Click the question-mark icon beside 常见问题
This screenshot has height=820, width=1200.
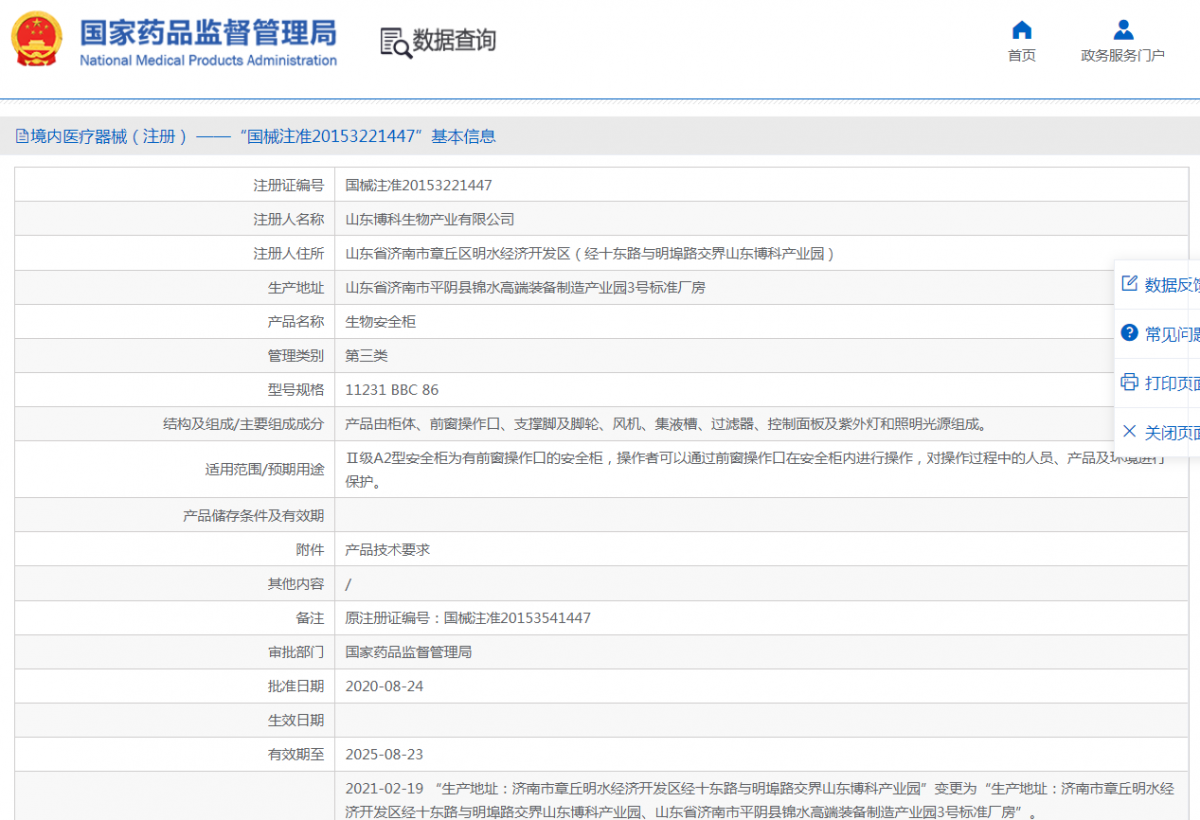(1128, 332)
